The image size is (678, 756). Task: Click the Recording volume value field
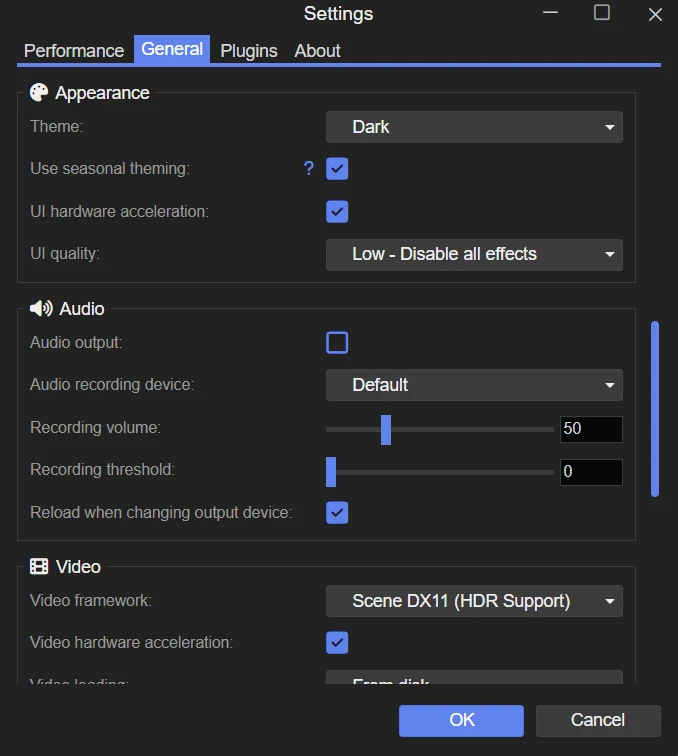591,429
